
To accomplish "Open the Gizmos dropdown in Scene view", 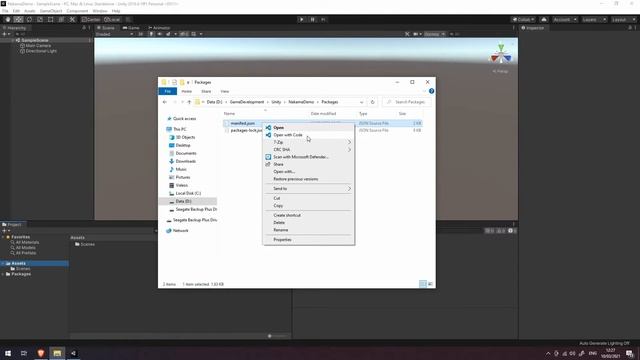I will click(x=434, y=34).
